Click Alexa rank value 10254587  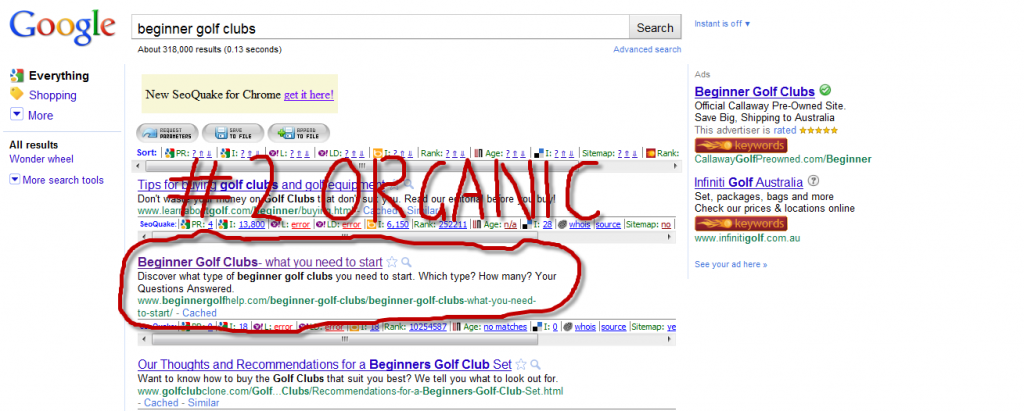[x=428, y=327]
